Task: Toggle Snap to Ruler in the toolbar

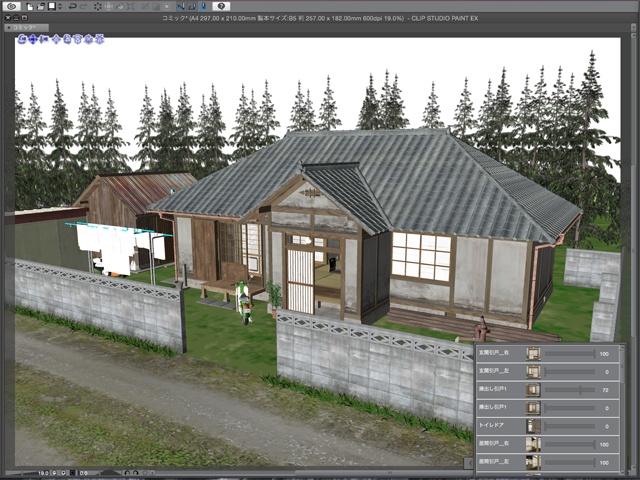Action: coord(181,7)
